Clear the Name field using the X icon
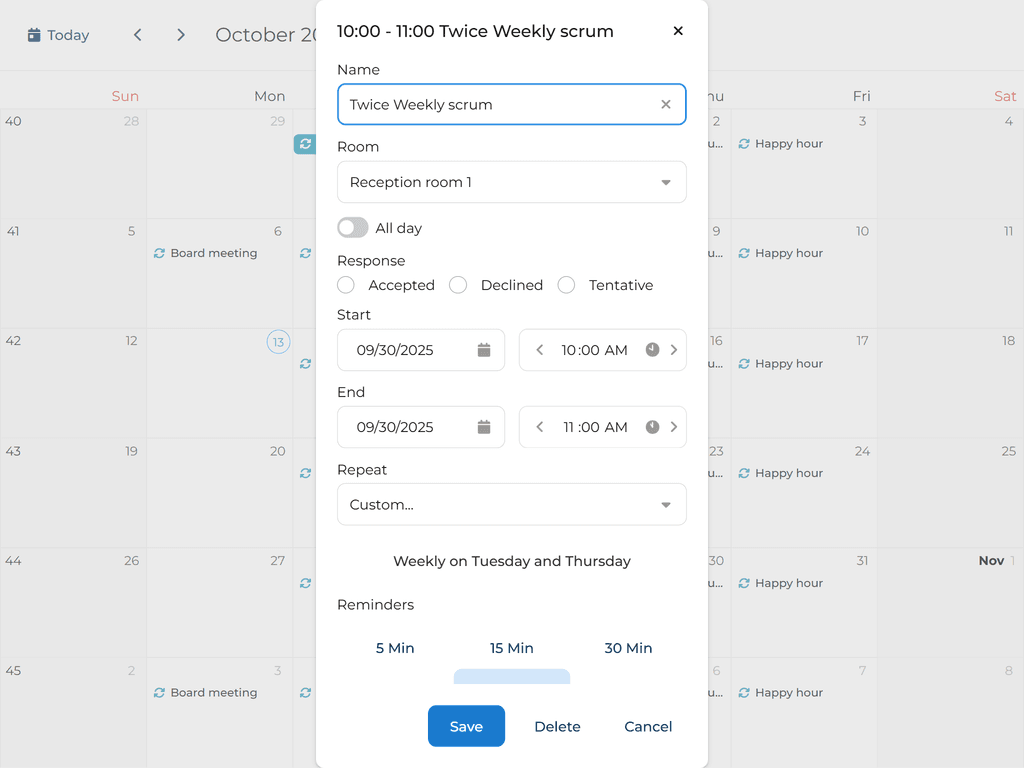Screen dimensions: 1024x768 [665, 104]
